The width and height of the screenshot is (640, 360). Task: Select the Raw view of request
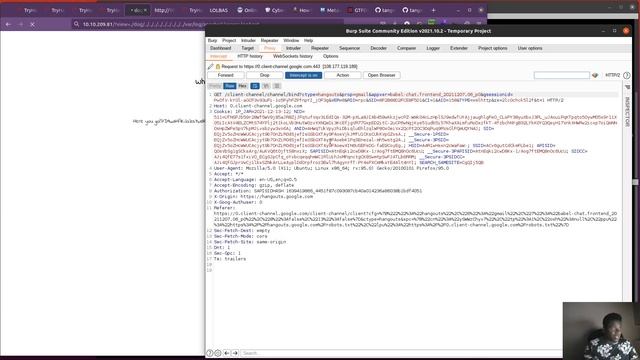[x=230, y=86]
